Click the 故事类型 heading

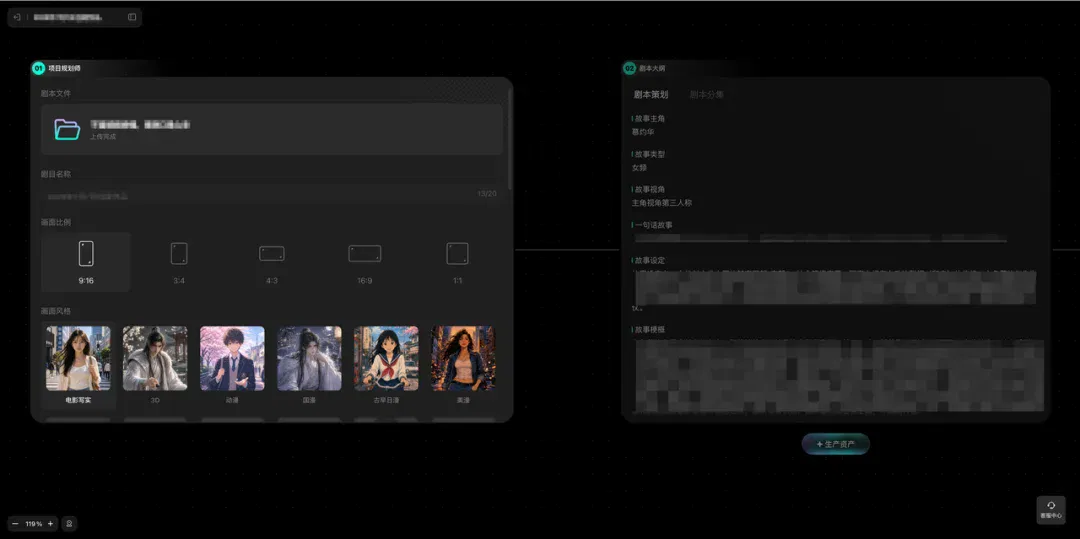(x=650, y=154)
